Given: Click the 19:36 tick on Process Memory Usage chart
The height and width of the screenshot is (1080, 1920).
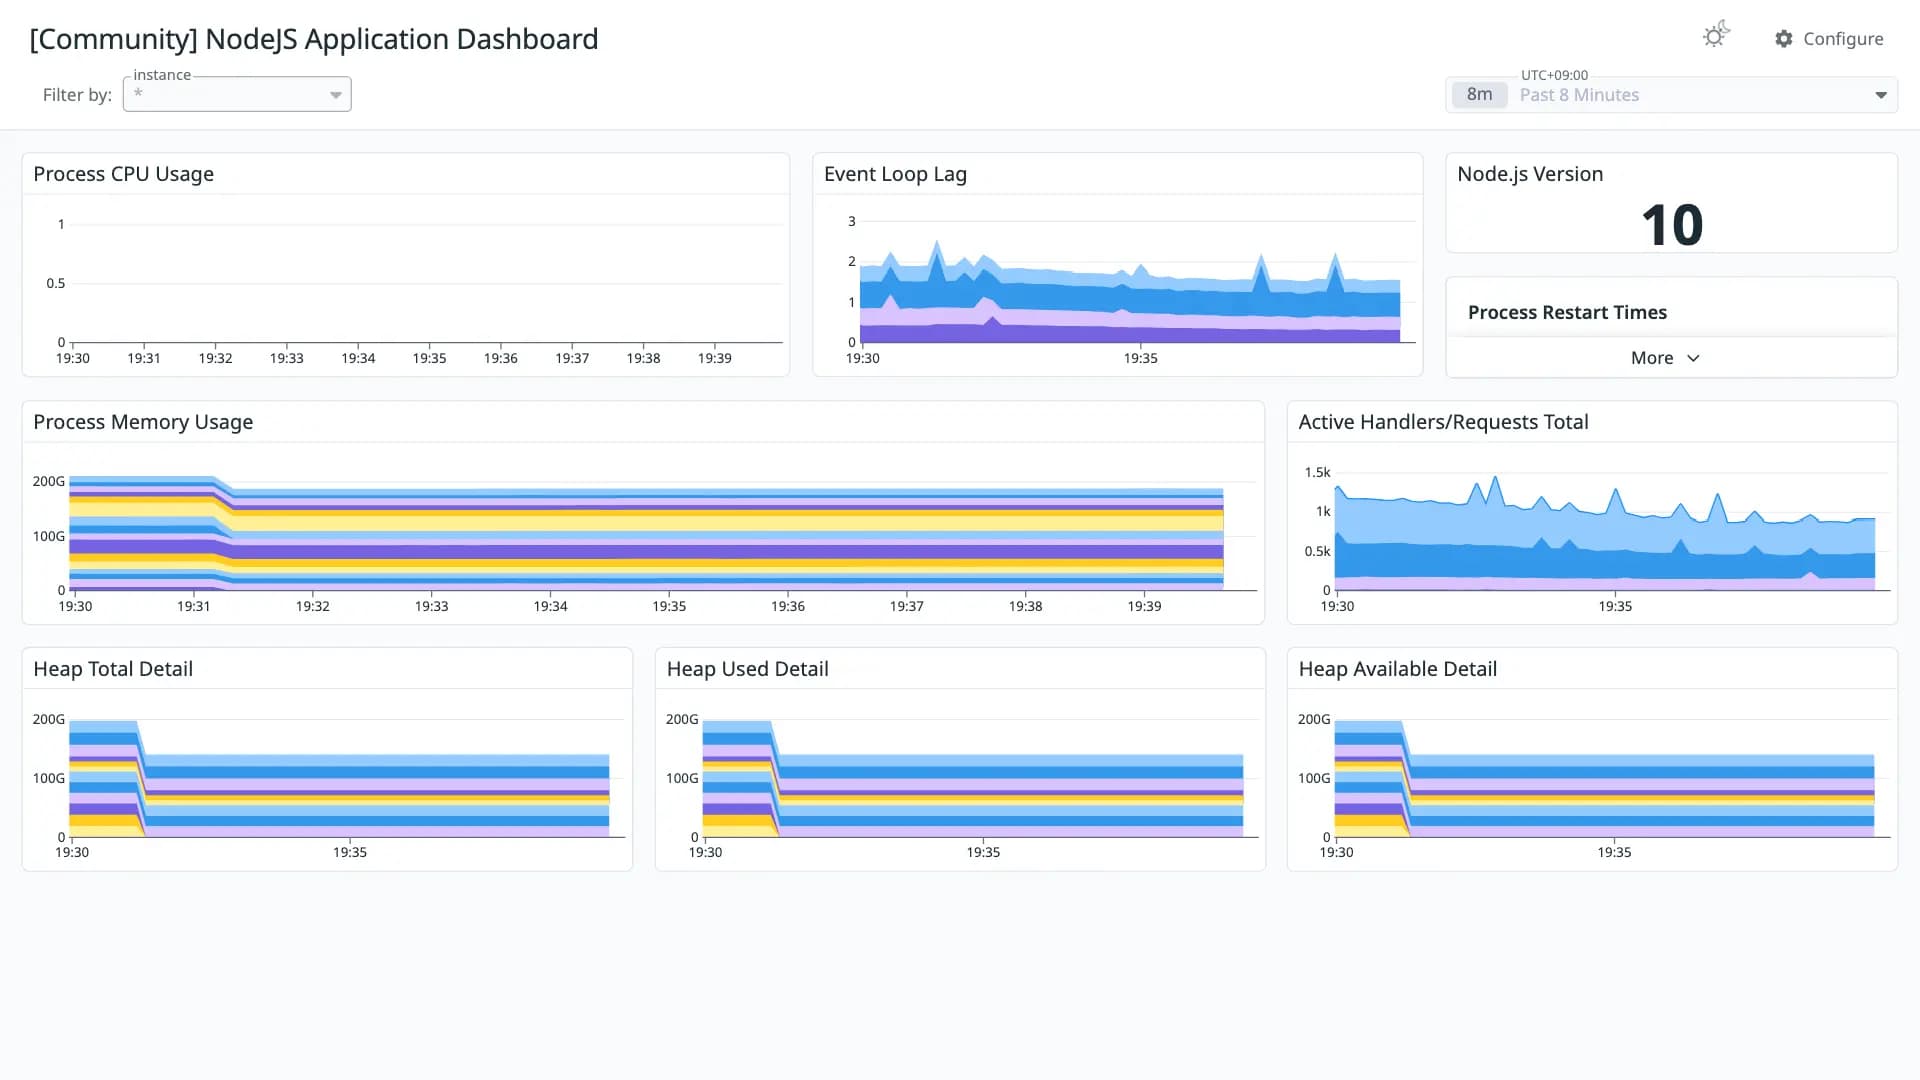Looking at the screenshot, I should click(788, 606).
